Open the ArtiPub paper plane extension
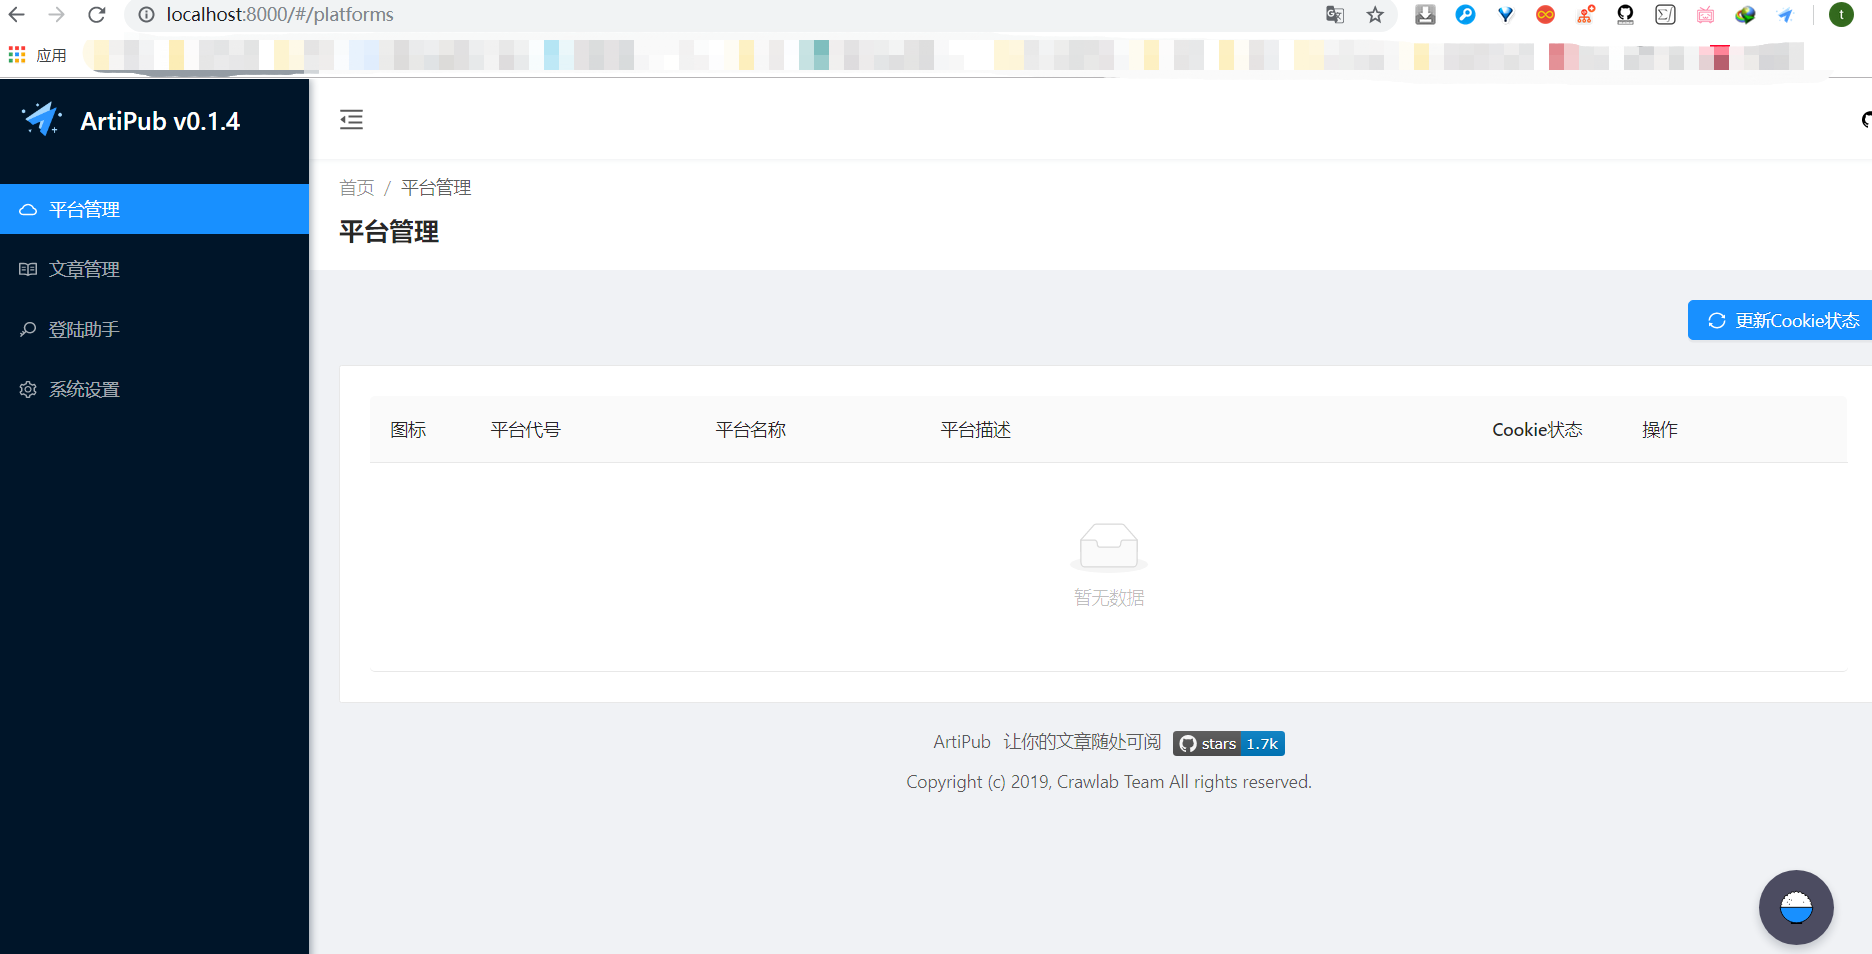This screenshot has height=954, width=1872. [x=1785, y=15]
